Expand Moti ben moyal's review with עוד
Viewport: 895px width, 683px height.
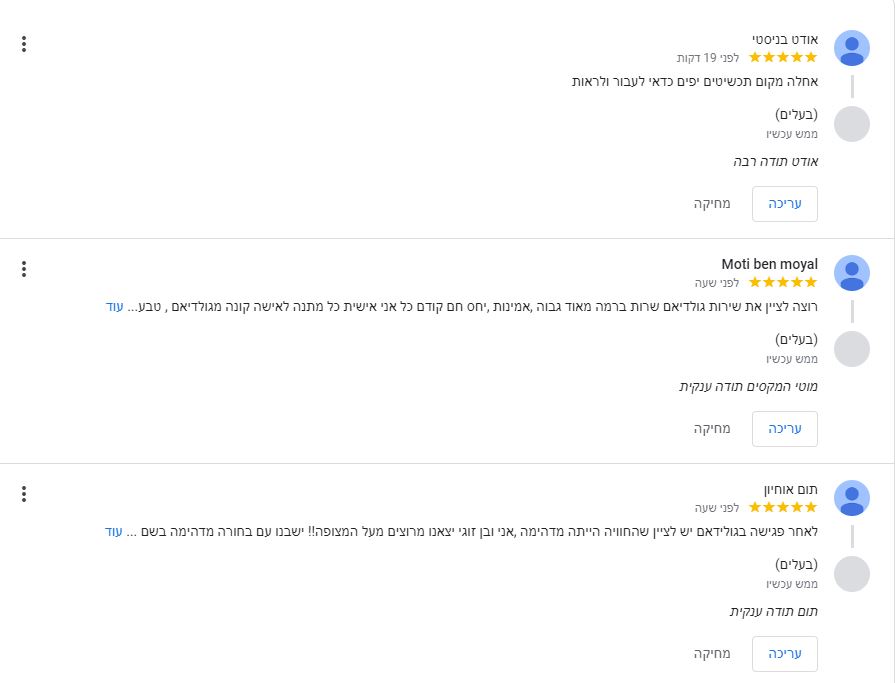coord(114,306)
